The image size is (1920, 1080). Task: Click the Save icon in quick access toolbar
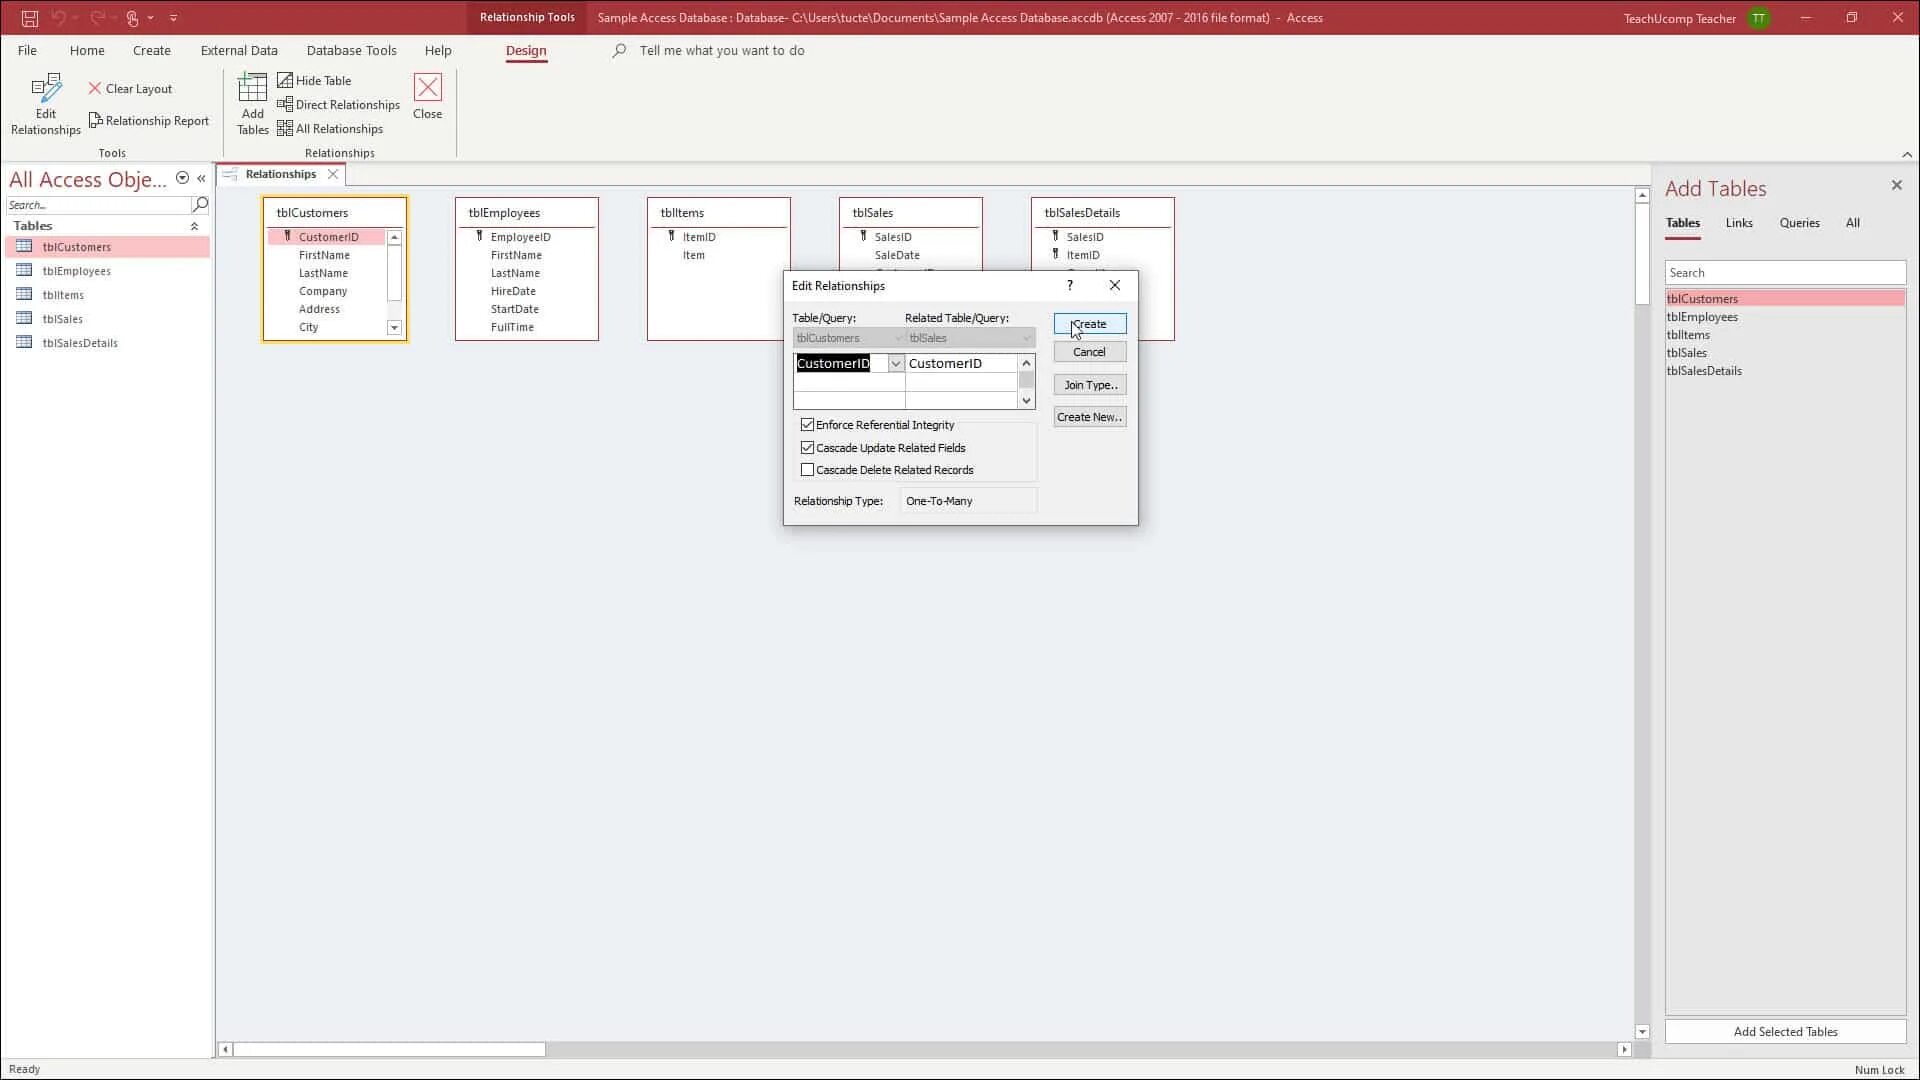(x=30, y=18)
